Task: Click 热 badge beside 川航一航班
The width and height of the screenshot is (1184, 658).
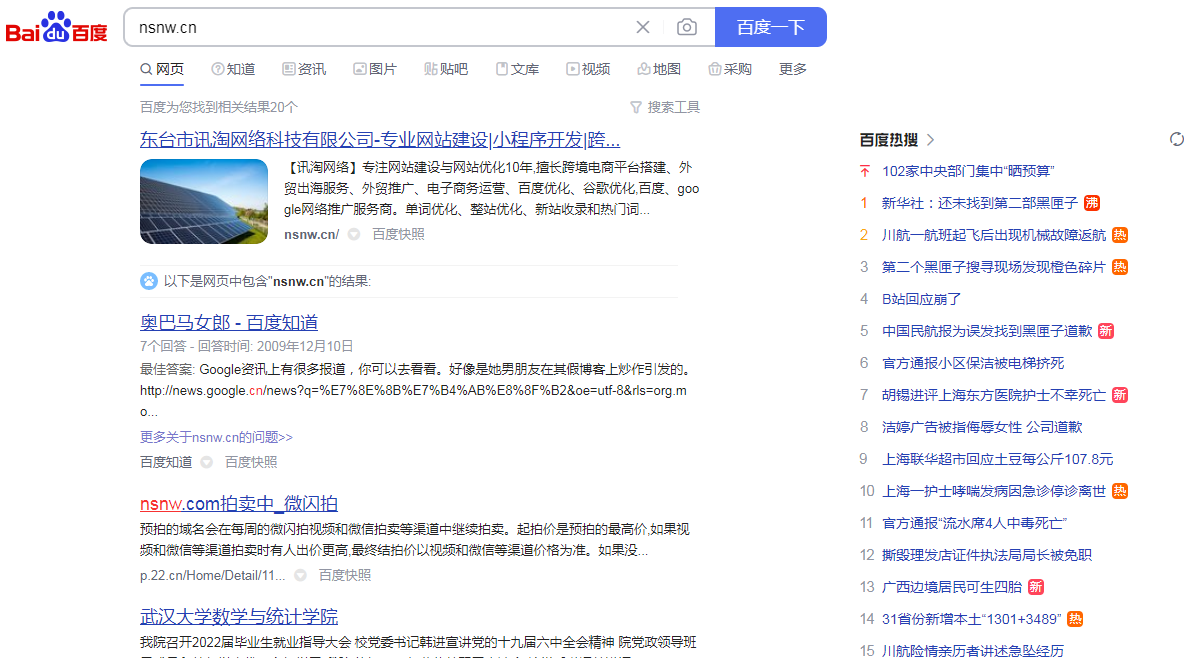Action: click(x=1120, y=235)
